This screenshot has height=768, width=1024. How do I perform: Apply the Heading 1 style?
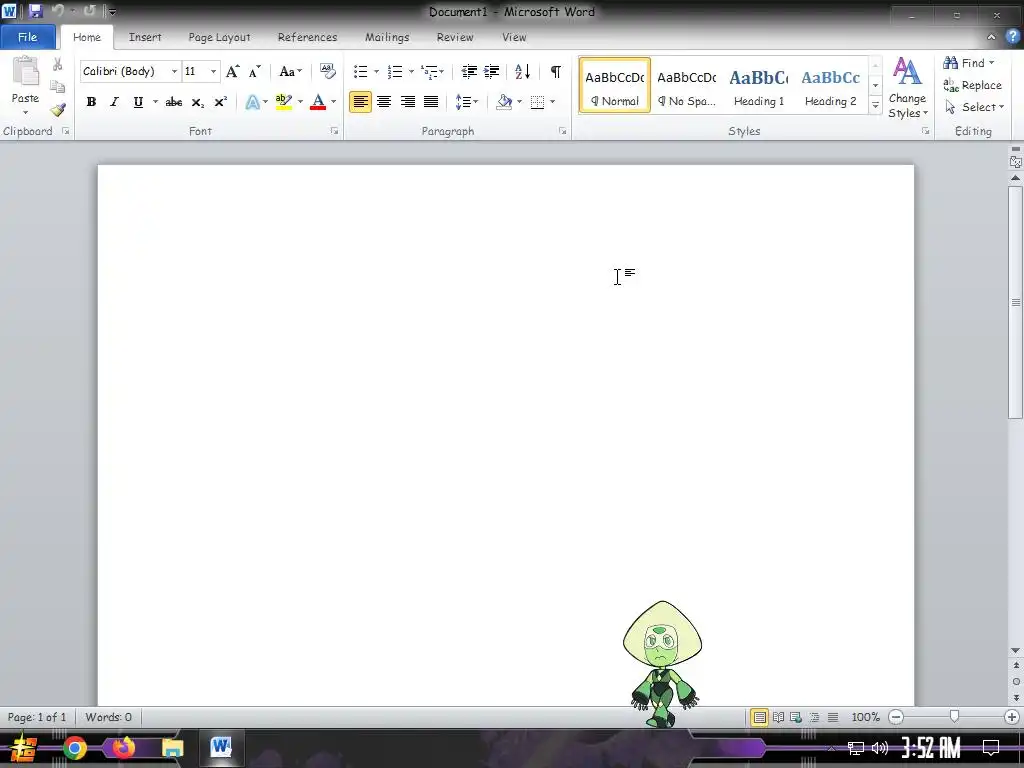click(x=759, y=86)
